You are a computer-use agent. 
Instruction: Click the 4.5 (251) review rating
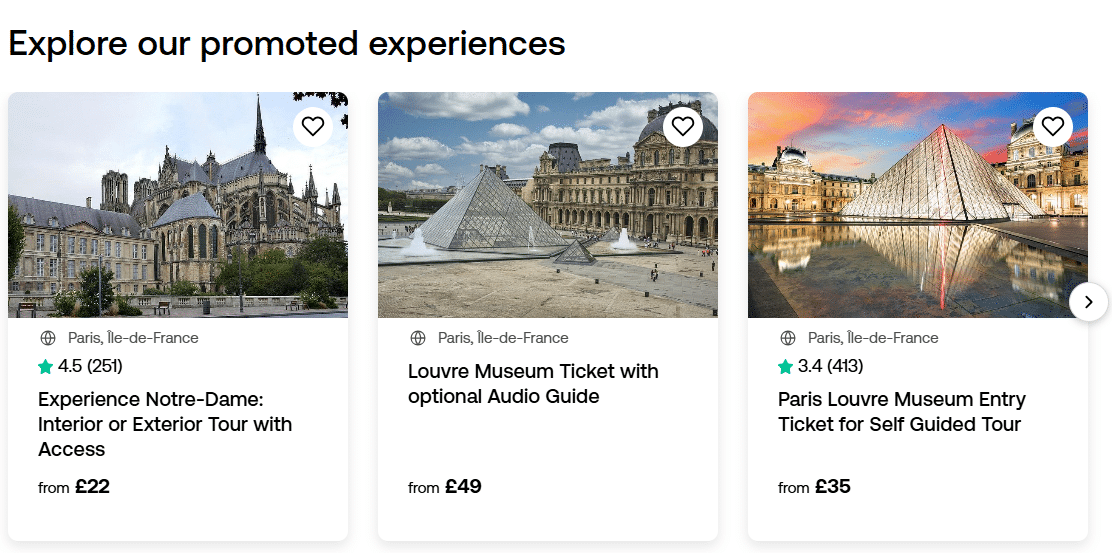pos(90,366)
